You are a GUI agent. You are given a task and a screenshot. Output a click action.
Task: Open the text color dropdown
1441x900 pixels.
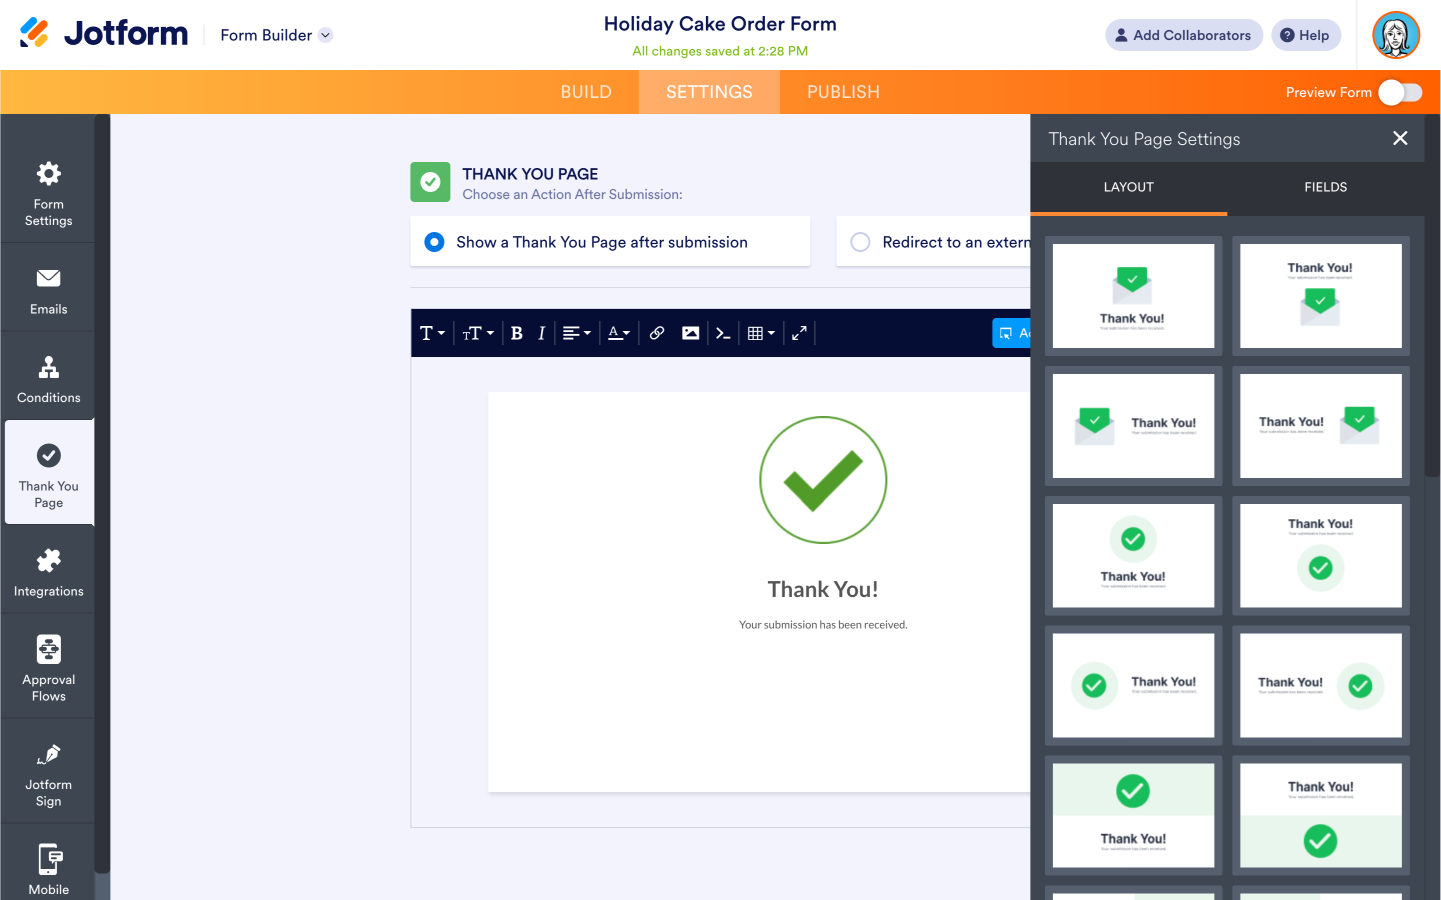pos(619,333)
